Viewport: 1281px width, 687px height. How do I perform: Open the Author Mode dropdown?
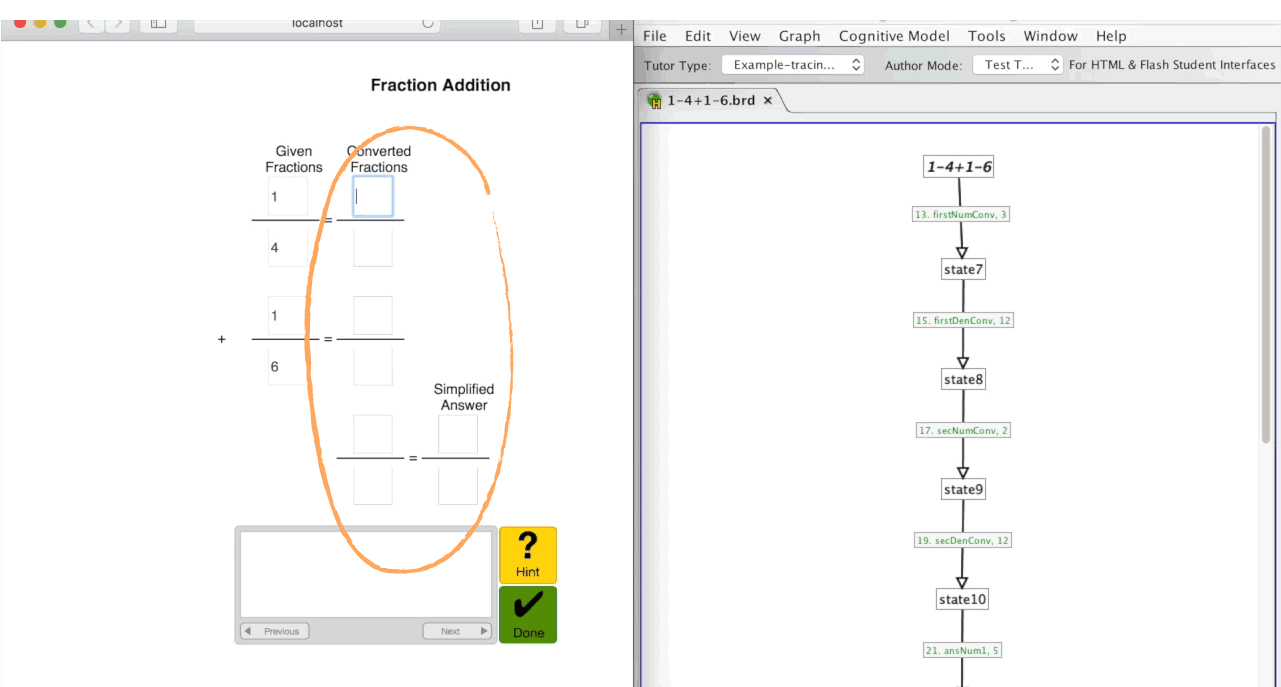tap(1016, 64)
